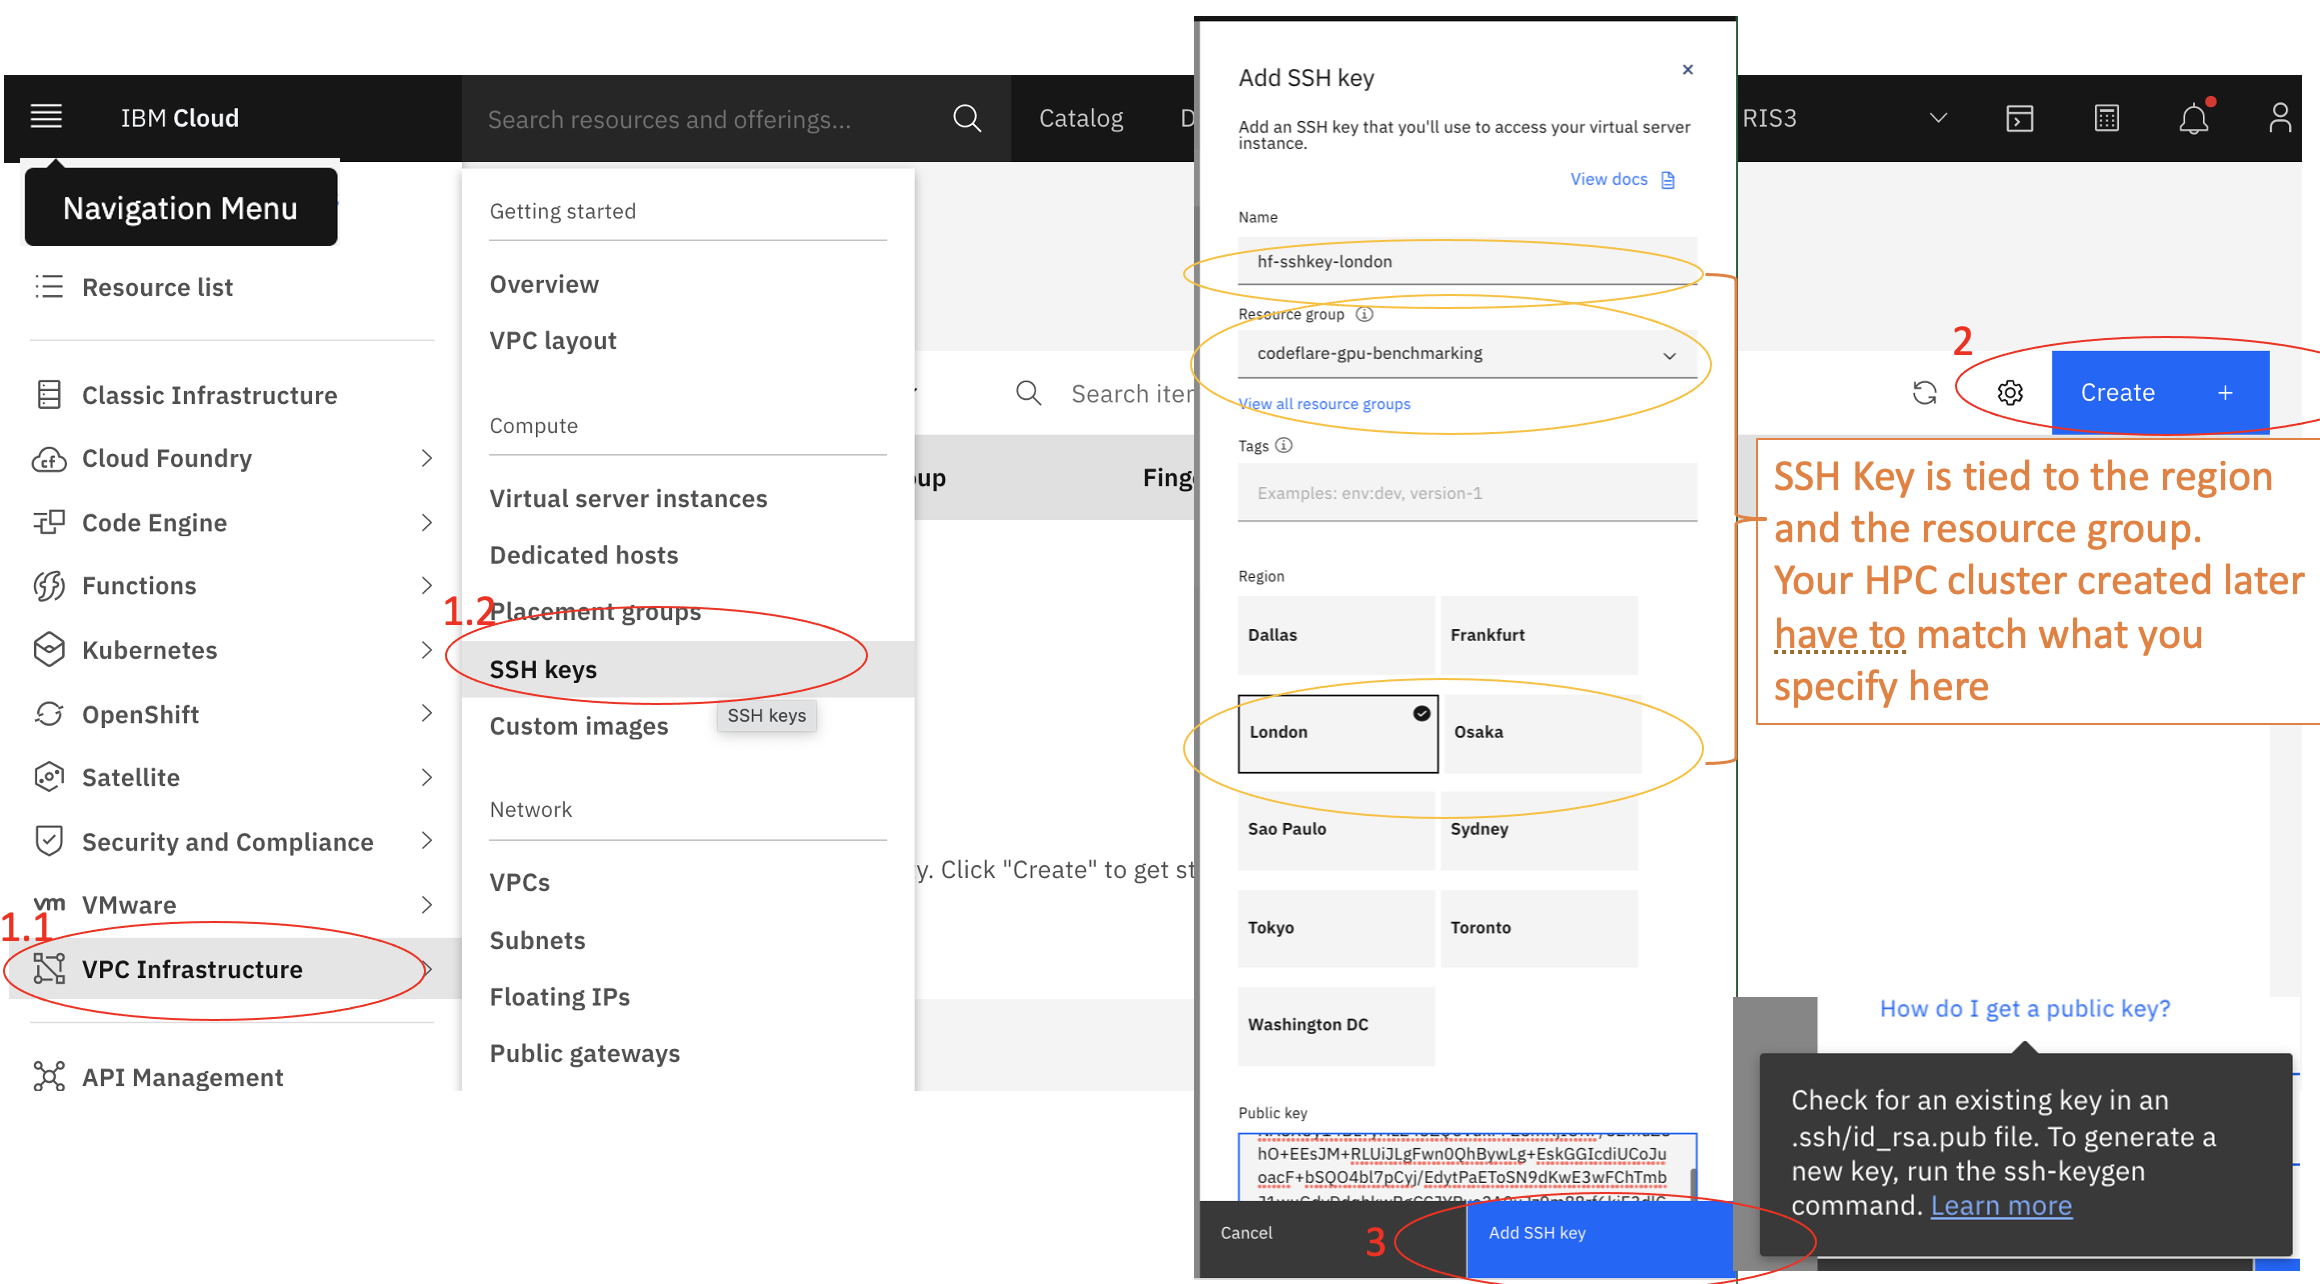Click the Add SSH key button
Viewport: 2320px width, 1284px height.
click(1600, 1234)
